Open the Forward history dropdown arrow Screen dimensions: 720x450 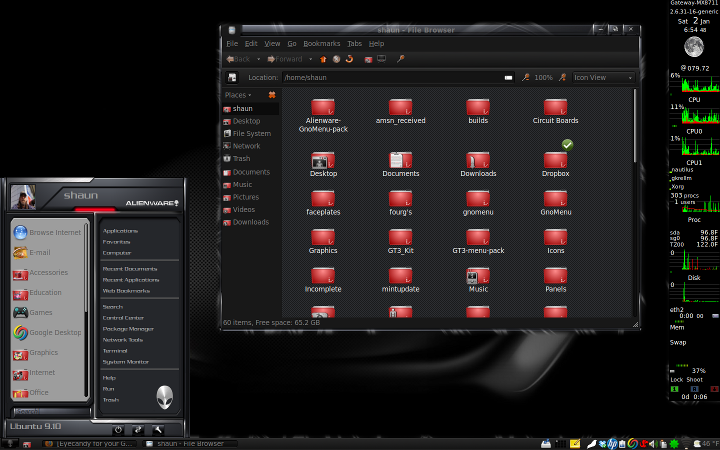click(x=310, y=59)
